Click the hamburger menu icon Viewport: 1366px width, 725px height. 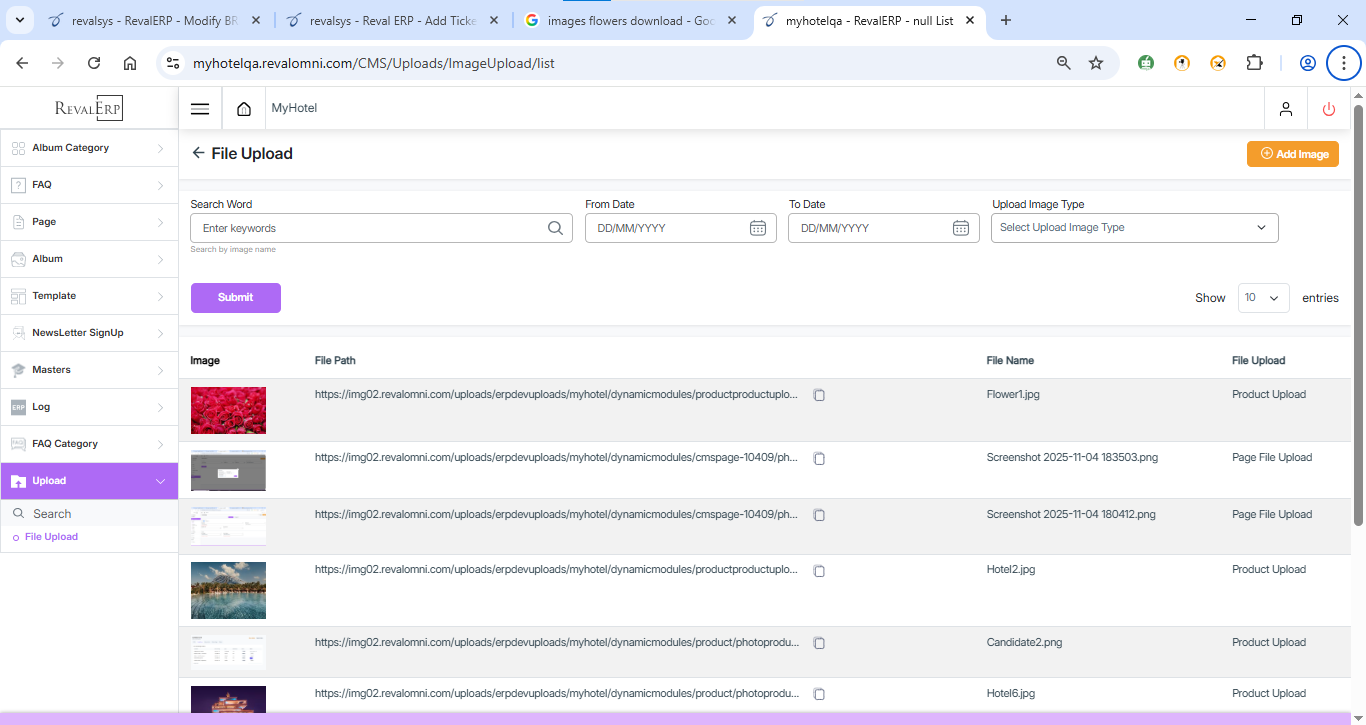tap(200, 109)
